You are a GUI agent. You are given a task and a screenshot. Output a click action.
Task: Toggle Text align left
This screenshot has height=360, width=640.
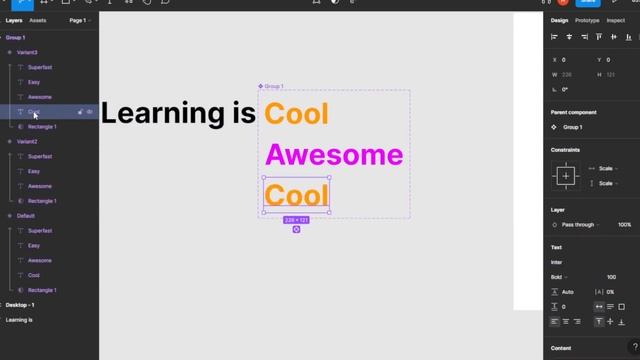554,322
